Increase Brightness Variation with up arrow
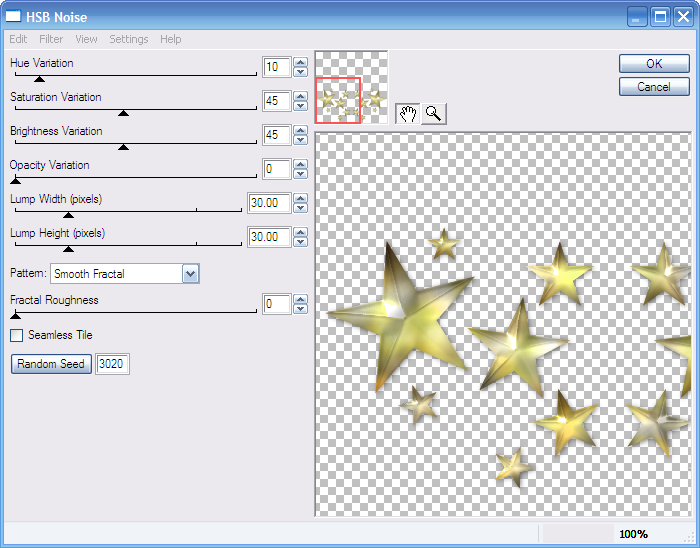The width and height of the screenshot is (700, 548). point(301,130)
